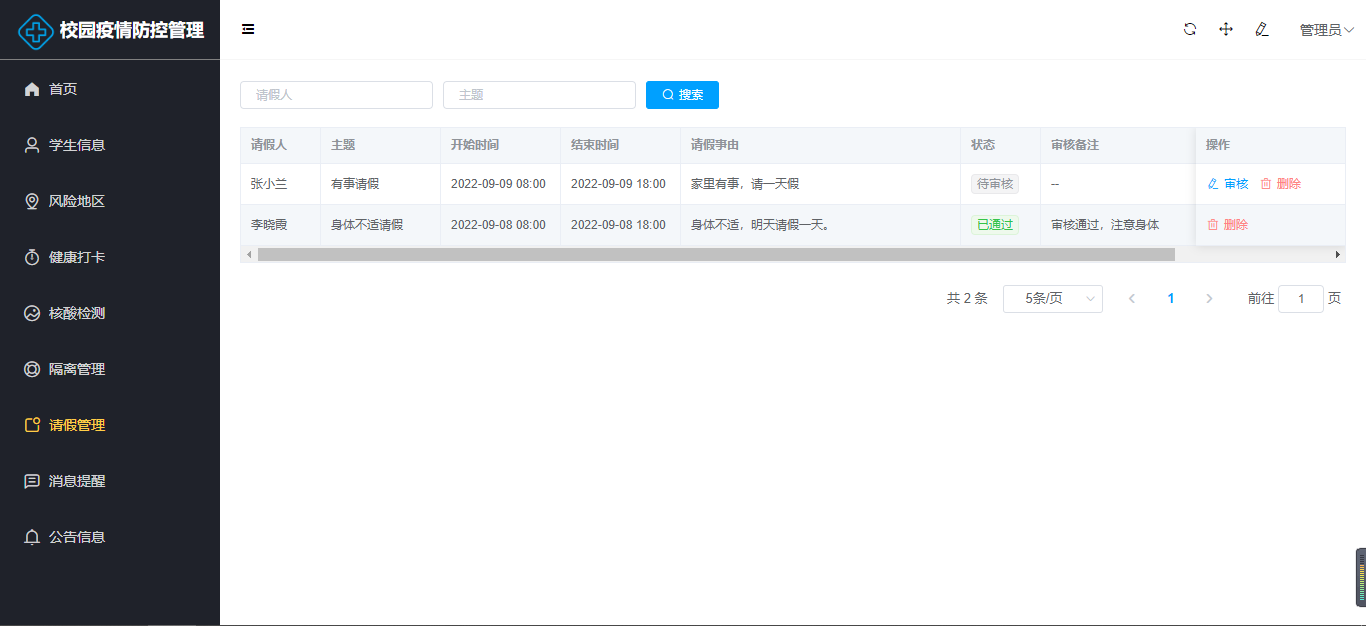1366x626 pixels.
Task: Open 健康打卡 health check-in page
Action: click(x=77, y=257)
